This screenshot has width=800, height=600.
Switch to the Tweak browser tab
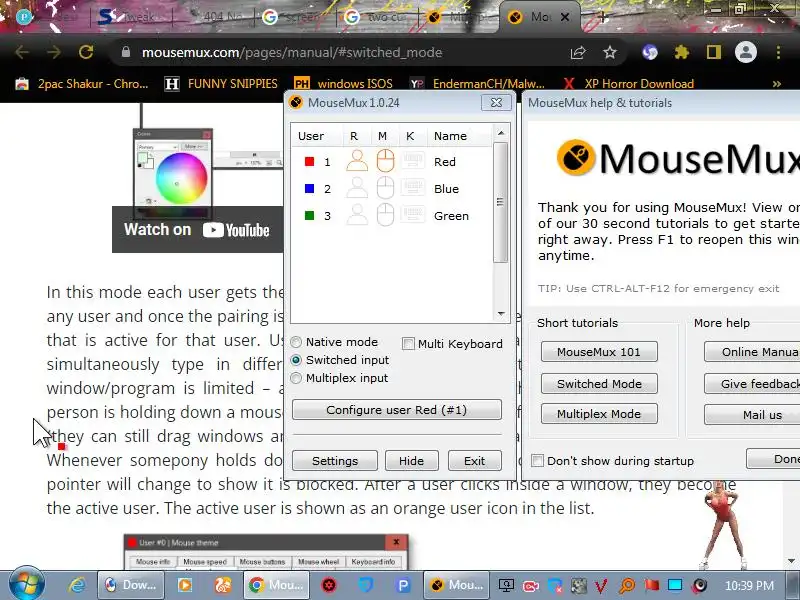[129, 17]
